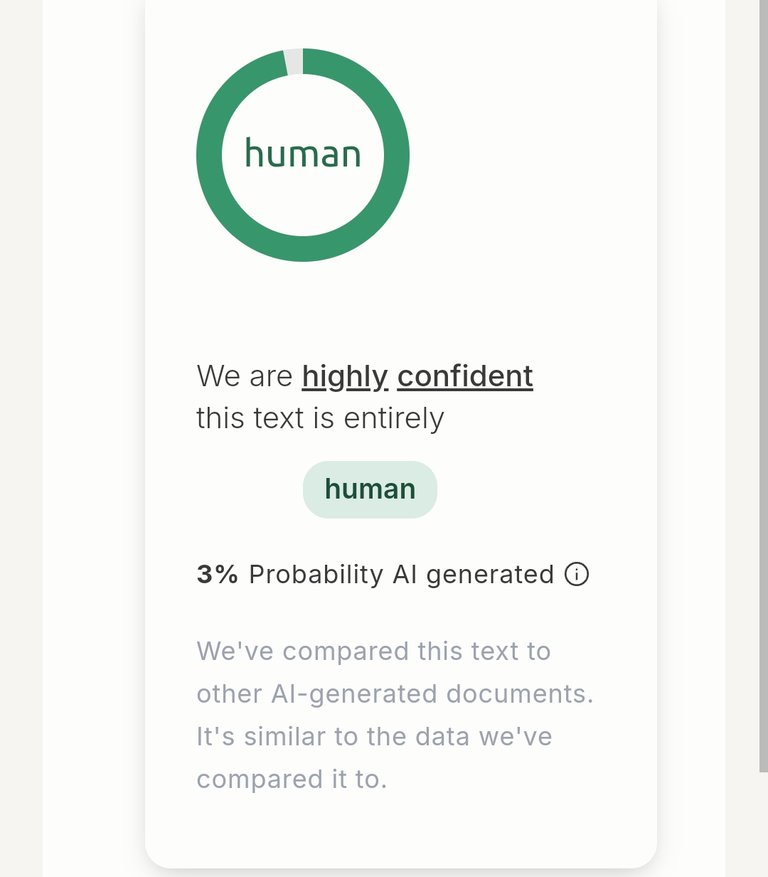The height and width of the screenshot is (877, 768).
Task: Click the human label inside the donut
Action: tap(303, 153)
